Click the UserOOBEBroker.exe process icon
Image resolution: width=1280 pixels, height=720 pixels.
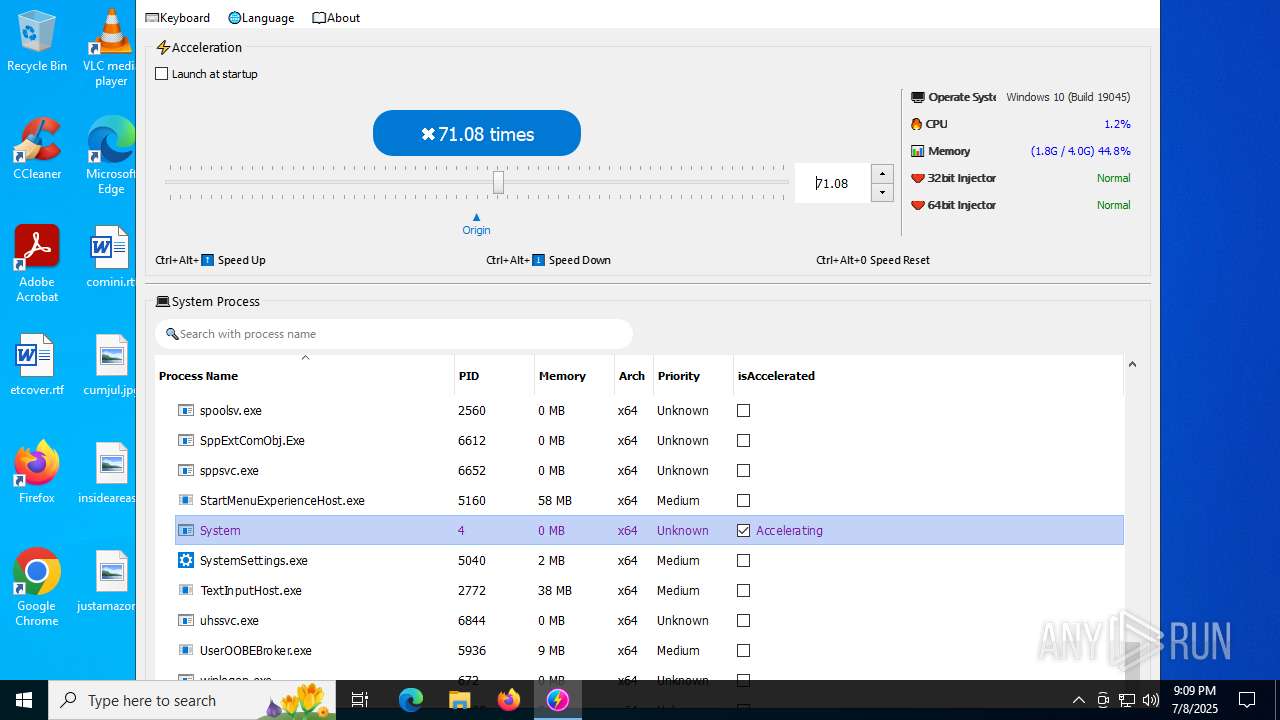tap(185, 651)
